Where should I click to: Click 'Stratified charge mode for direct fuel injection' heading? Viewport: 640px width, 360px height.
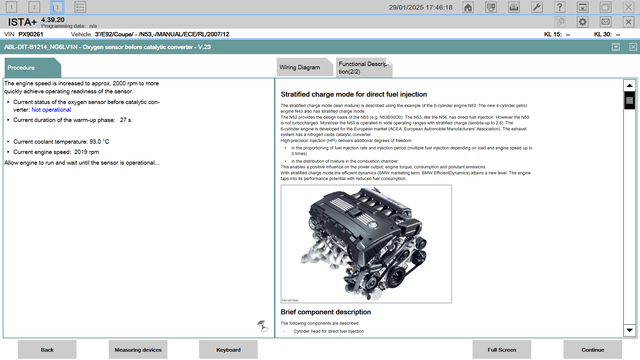tap(354, 94)
